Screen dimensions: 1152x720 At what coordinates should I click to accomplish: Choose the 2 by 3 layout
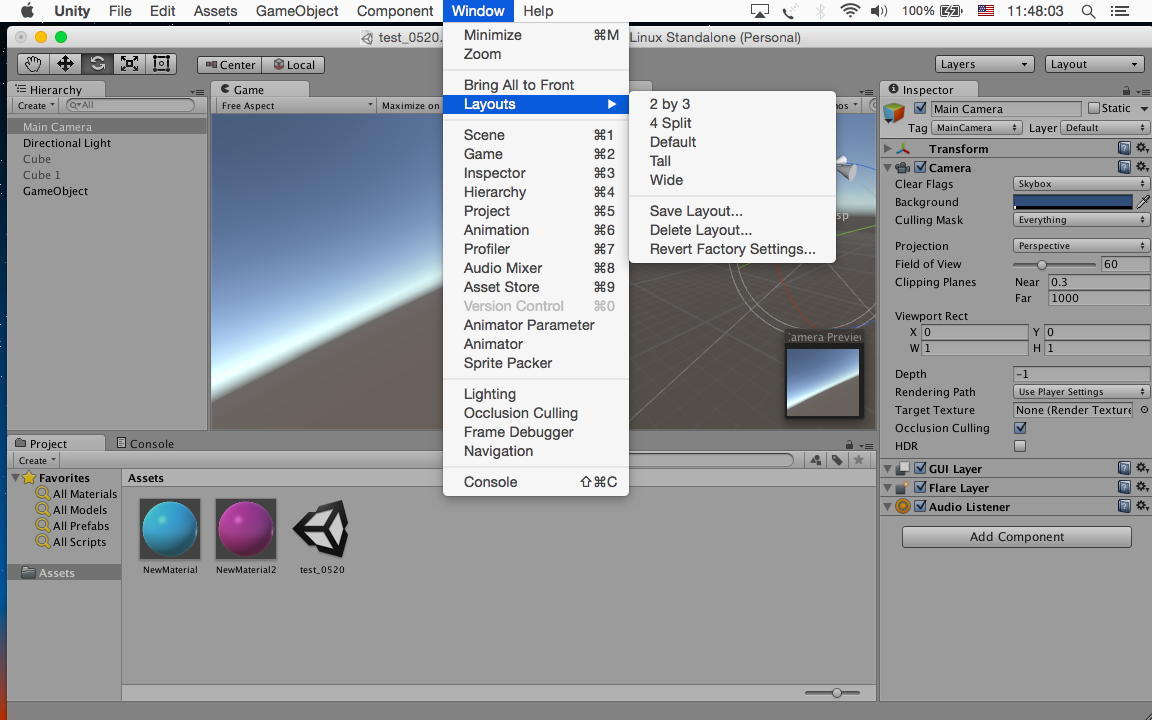670,104
